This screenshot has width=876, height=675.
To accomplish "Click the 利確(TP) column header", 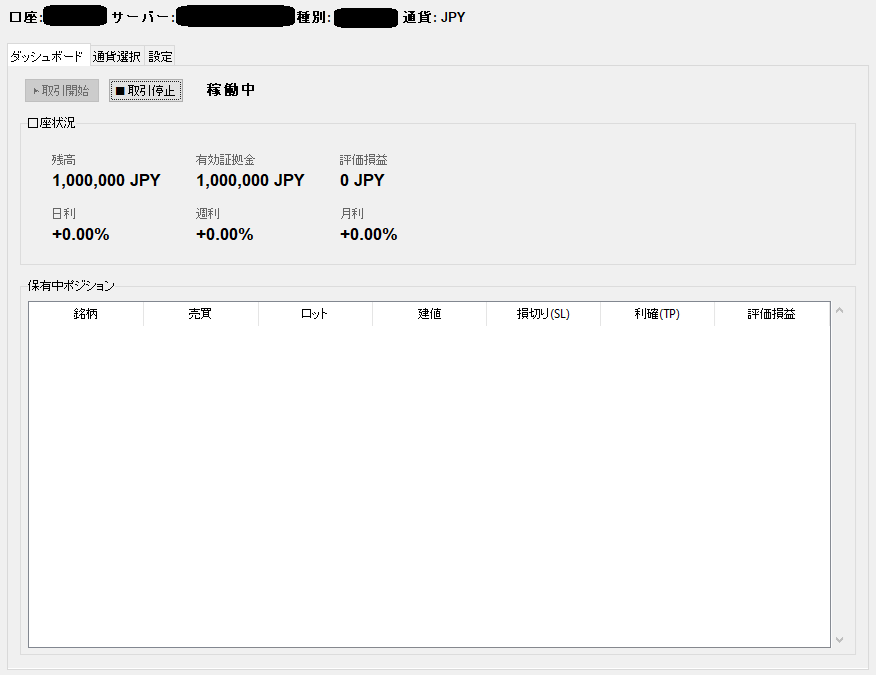I will [x=657, y=314].
